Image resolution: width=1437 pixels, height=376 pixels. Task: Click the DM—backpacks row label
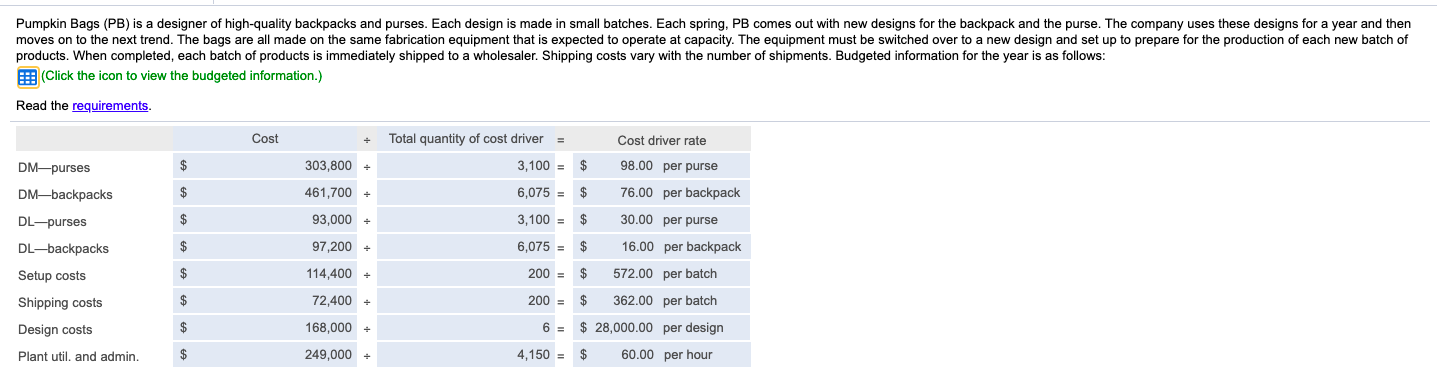tap(65, 195)
